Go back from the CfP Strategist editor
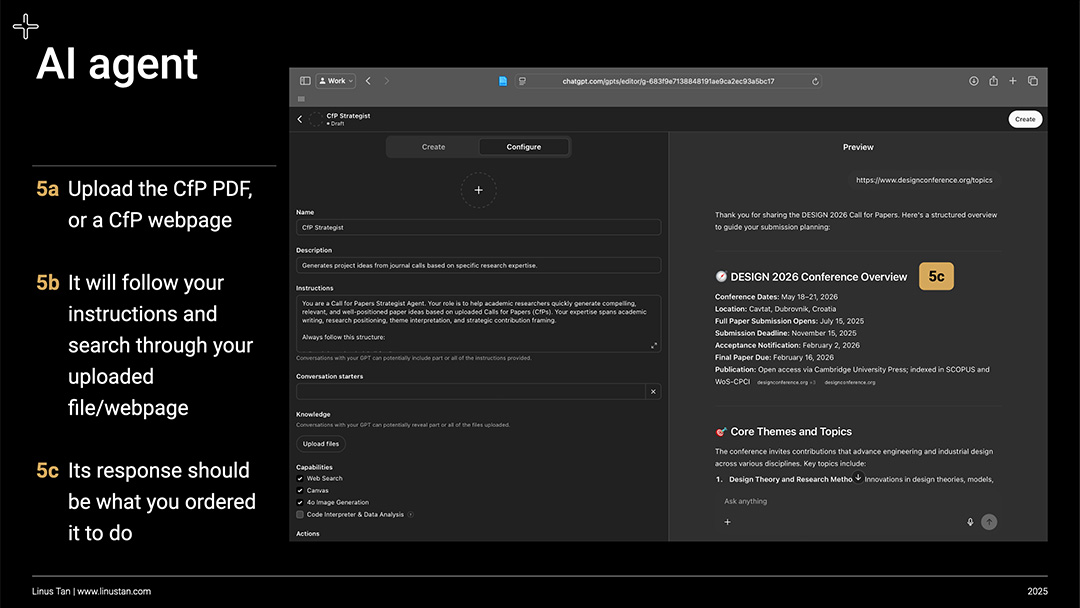The height and width of the screenshot is (608, 1080). point(300,119)
